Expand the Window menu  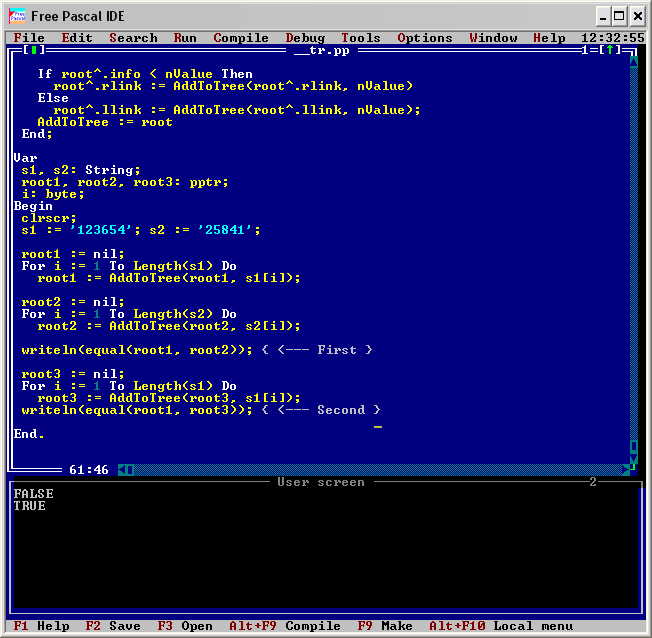tap(493, 38)
